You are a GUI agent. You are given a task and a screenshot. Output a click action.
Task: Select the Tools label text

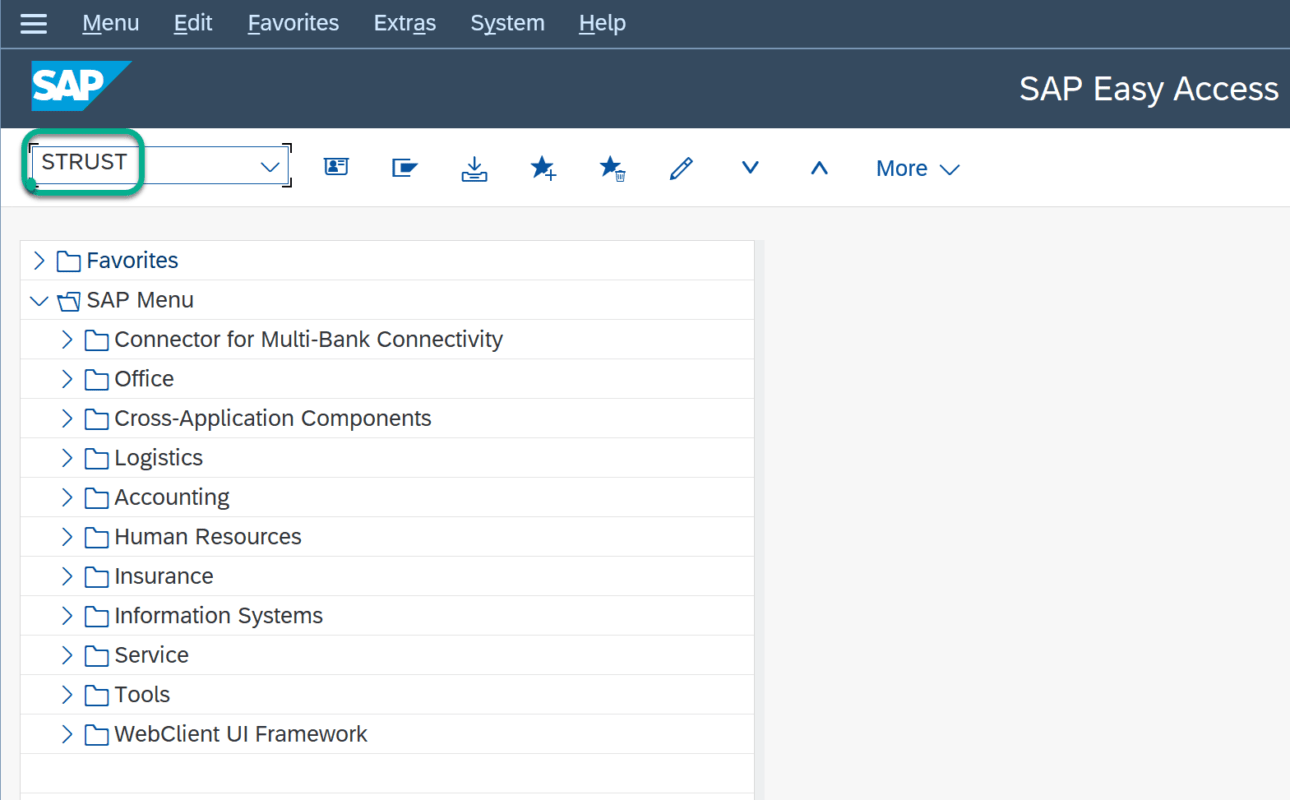point(142,694)
